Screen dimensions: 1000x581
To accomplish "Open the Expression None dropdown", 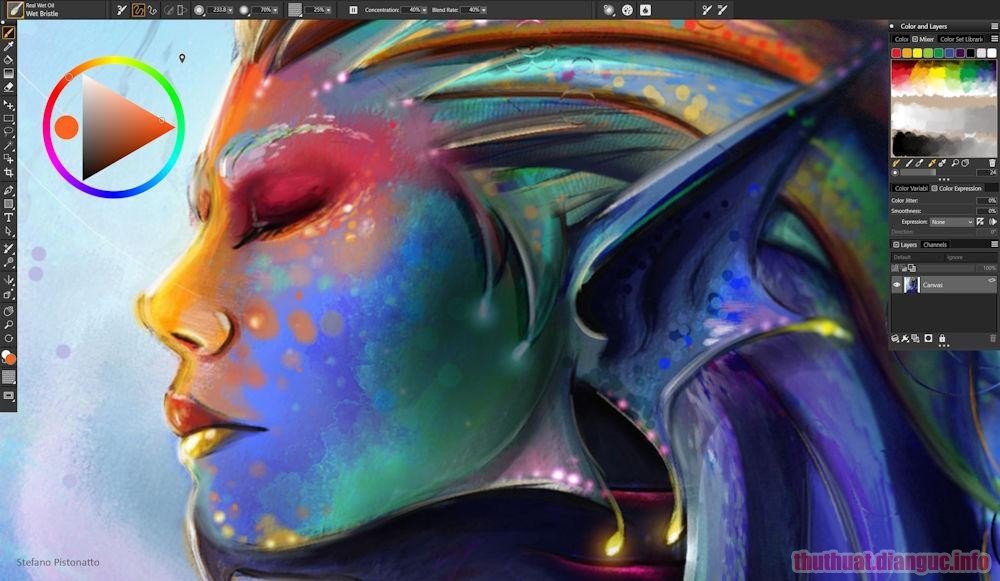I will (x=952, y=222).
